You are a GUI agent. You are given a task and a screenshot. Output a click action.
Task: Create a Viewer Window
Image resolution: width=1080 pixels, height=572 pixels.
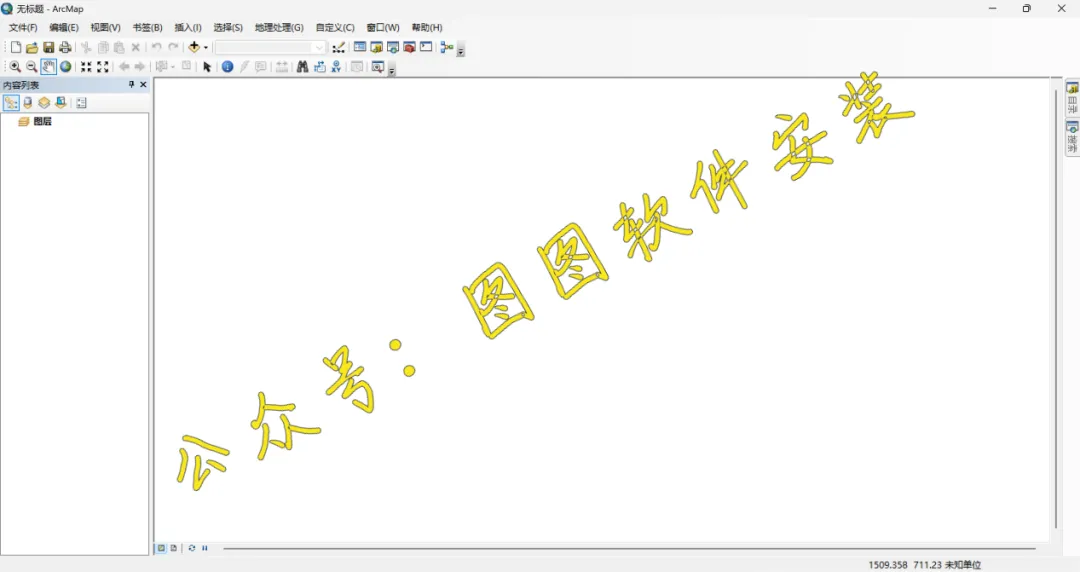(x=377, y=67)
